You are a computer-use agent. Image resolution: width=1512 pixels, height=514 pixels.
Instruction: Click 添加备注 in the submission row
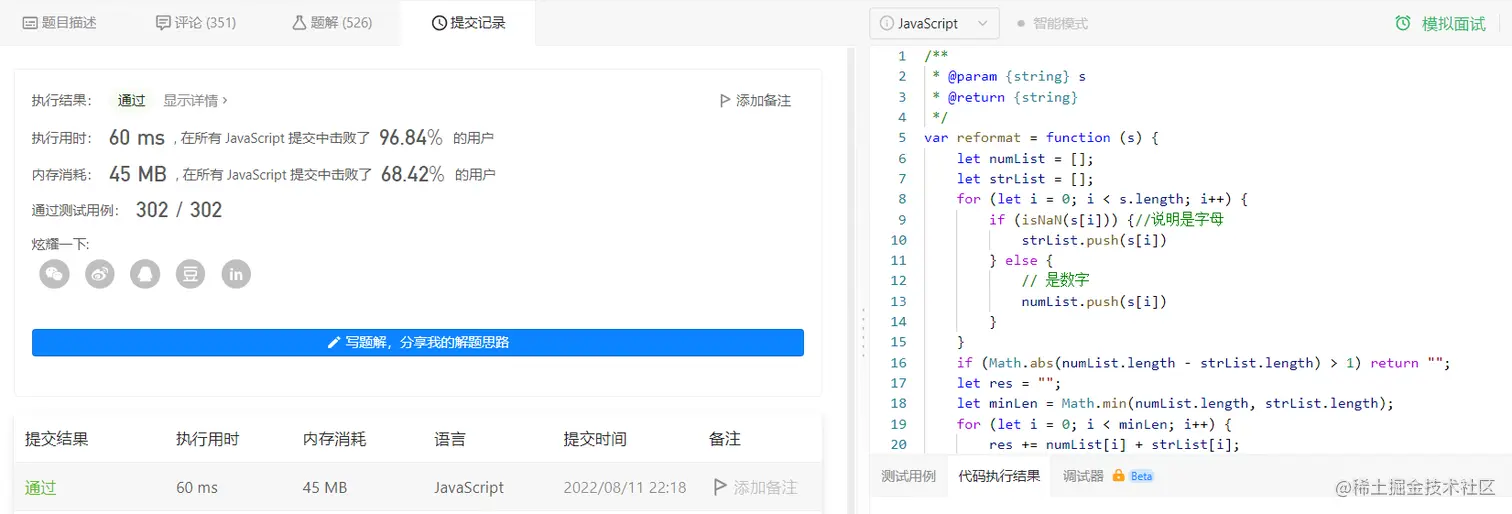(755, 487)
